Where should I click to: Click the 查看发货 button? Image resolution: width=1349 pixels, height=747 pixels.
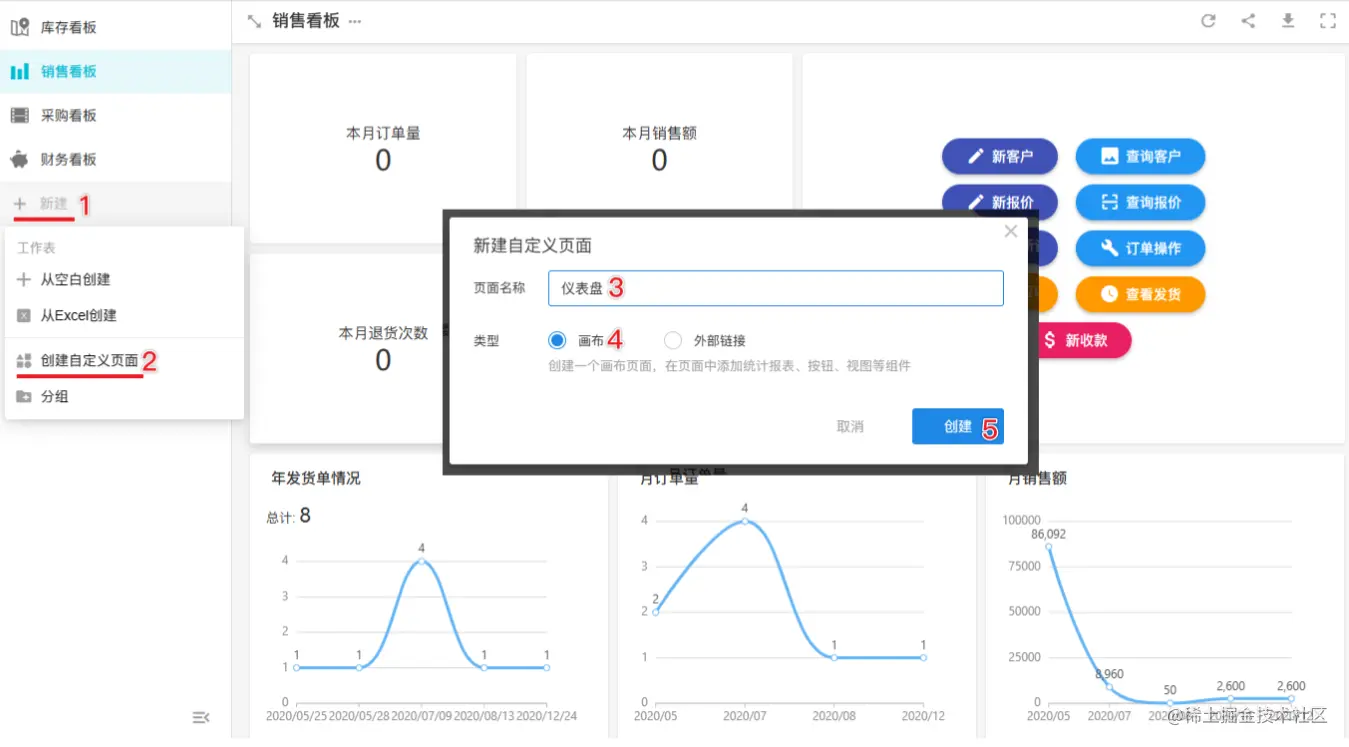coord(1140,294)
